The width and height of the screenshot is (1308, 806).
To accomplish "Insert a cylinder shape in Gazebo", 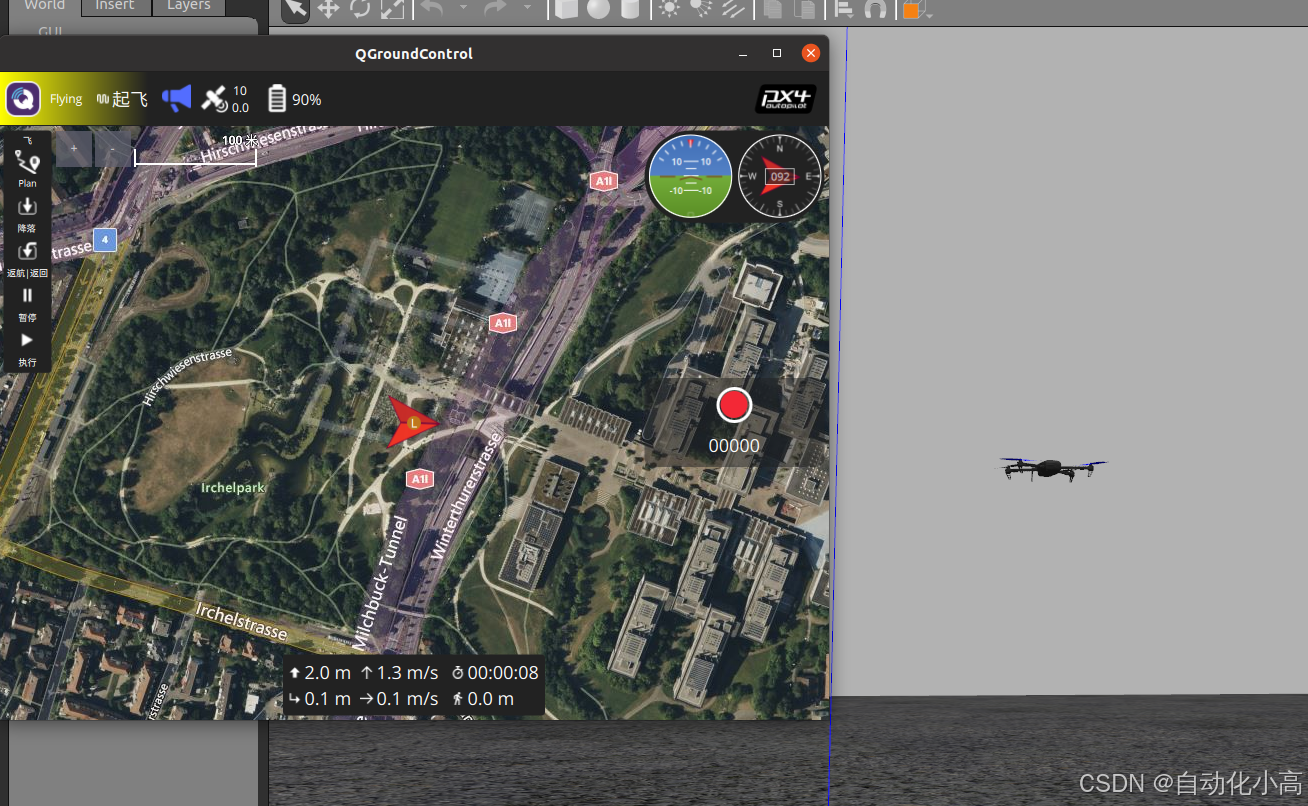I will click(x=629, y=9).
